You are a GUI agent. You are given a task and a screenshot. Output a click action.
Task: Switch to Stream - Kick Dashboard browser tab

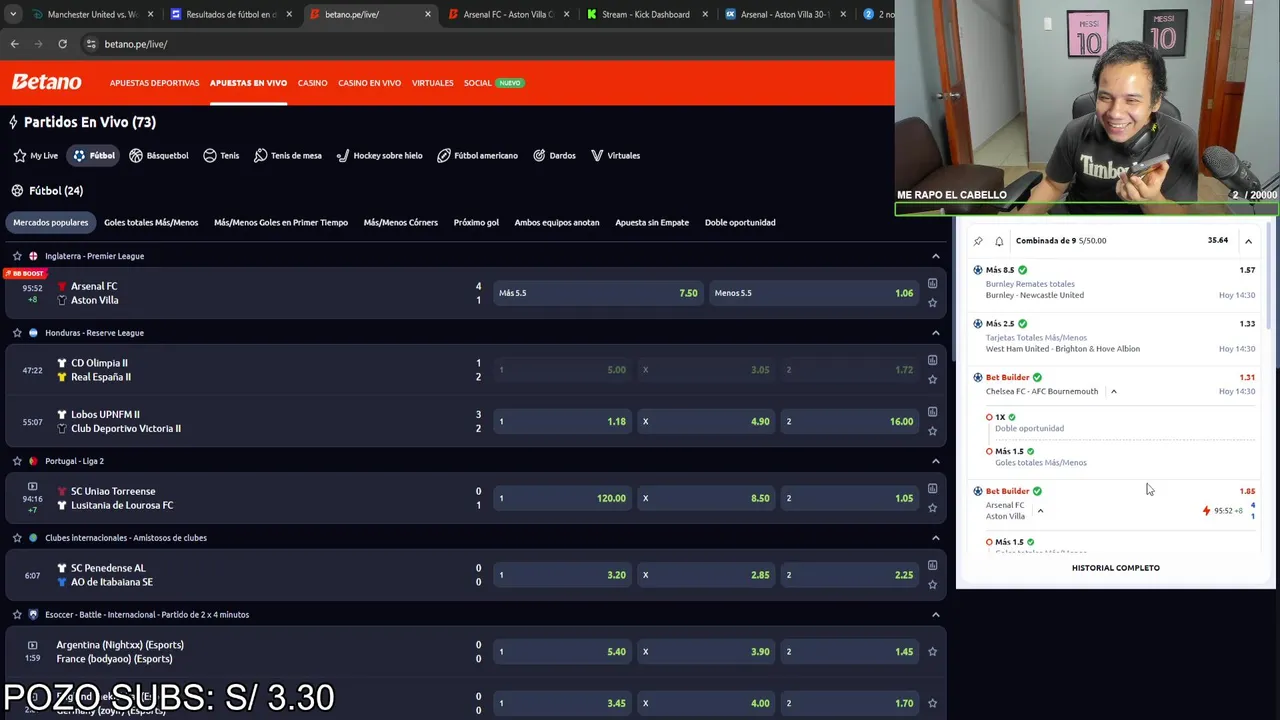[645, 14]
